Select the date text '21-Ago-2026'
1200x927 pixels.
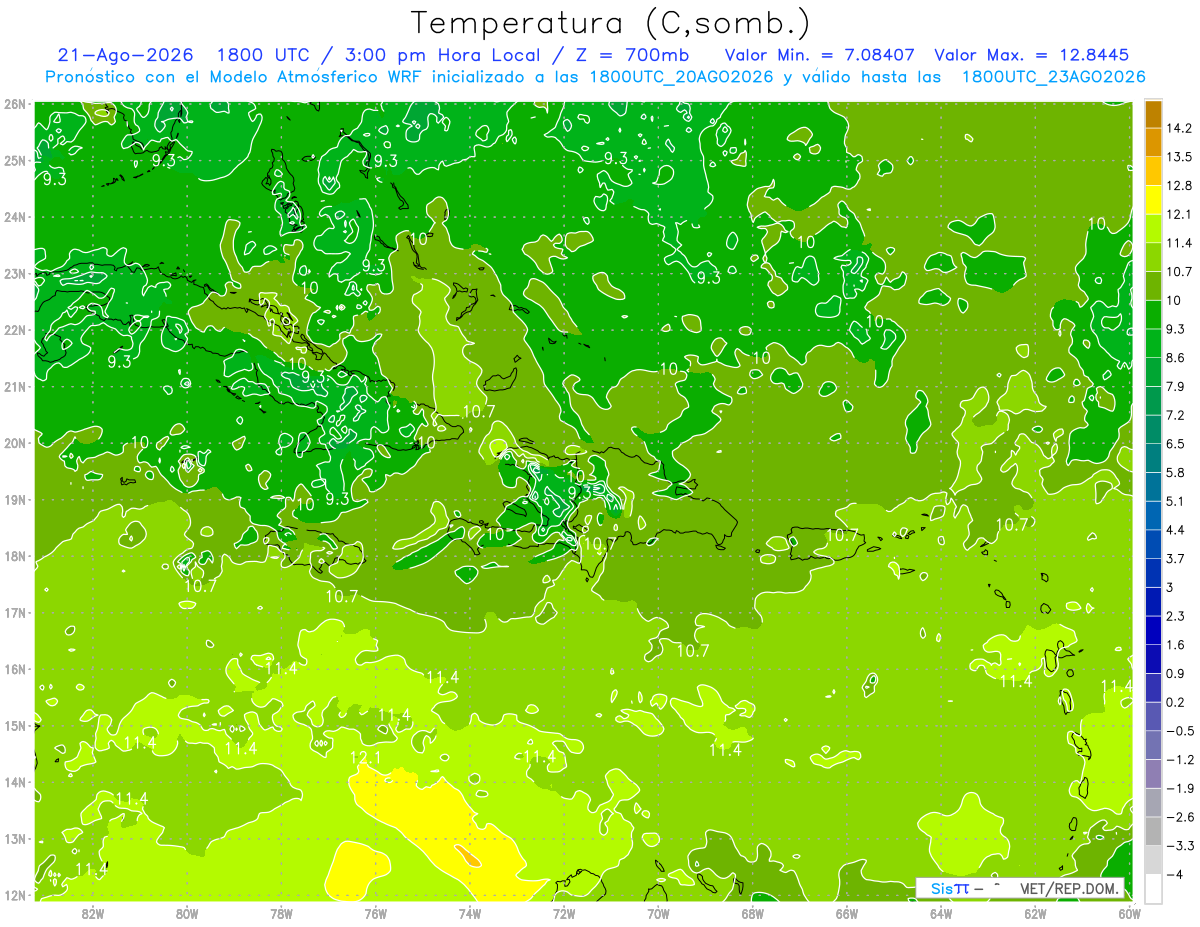pos(128,55)
